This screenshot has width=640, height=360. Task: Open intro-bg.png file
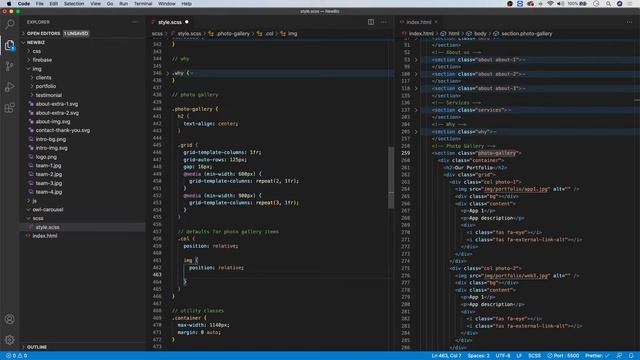[51, 139]
